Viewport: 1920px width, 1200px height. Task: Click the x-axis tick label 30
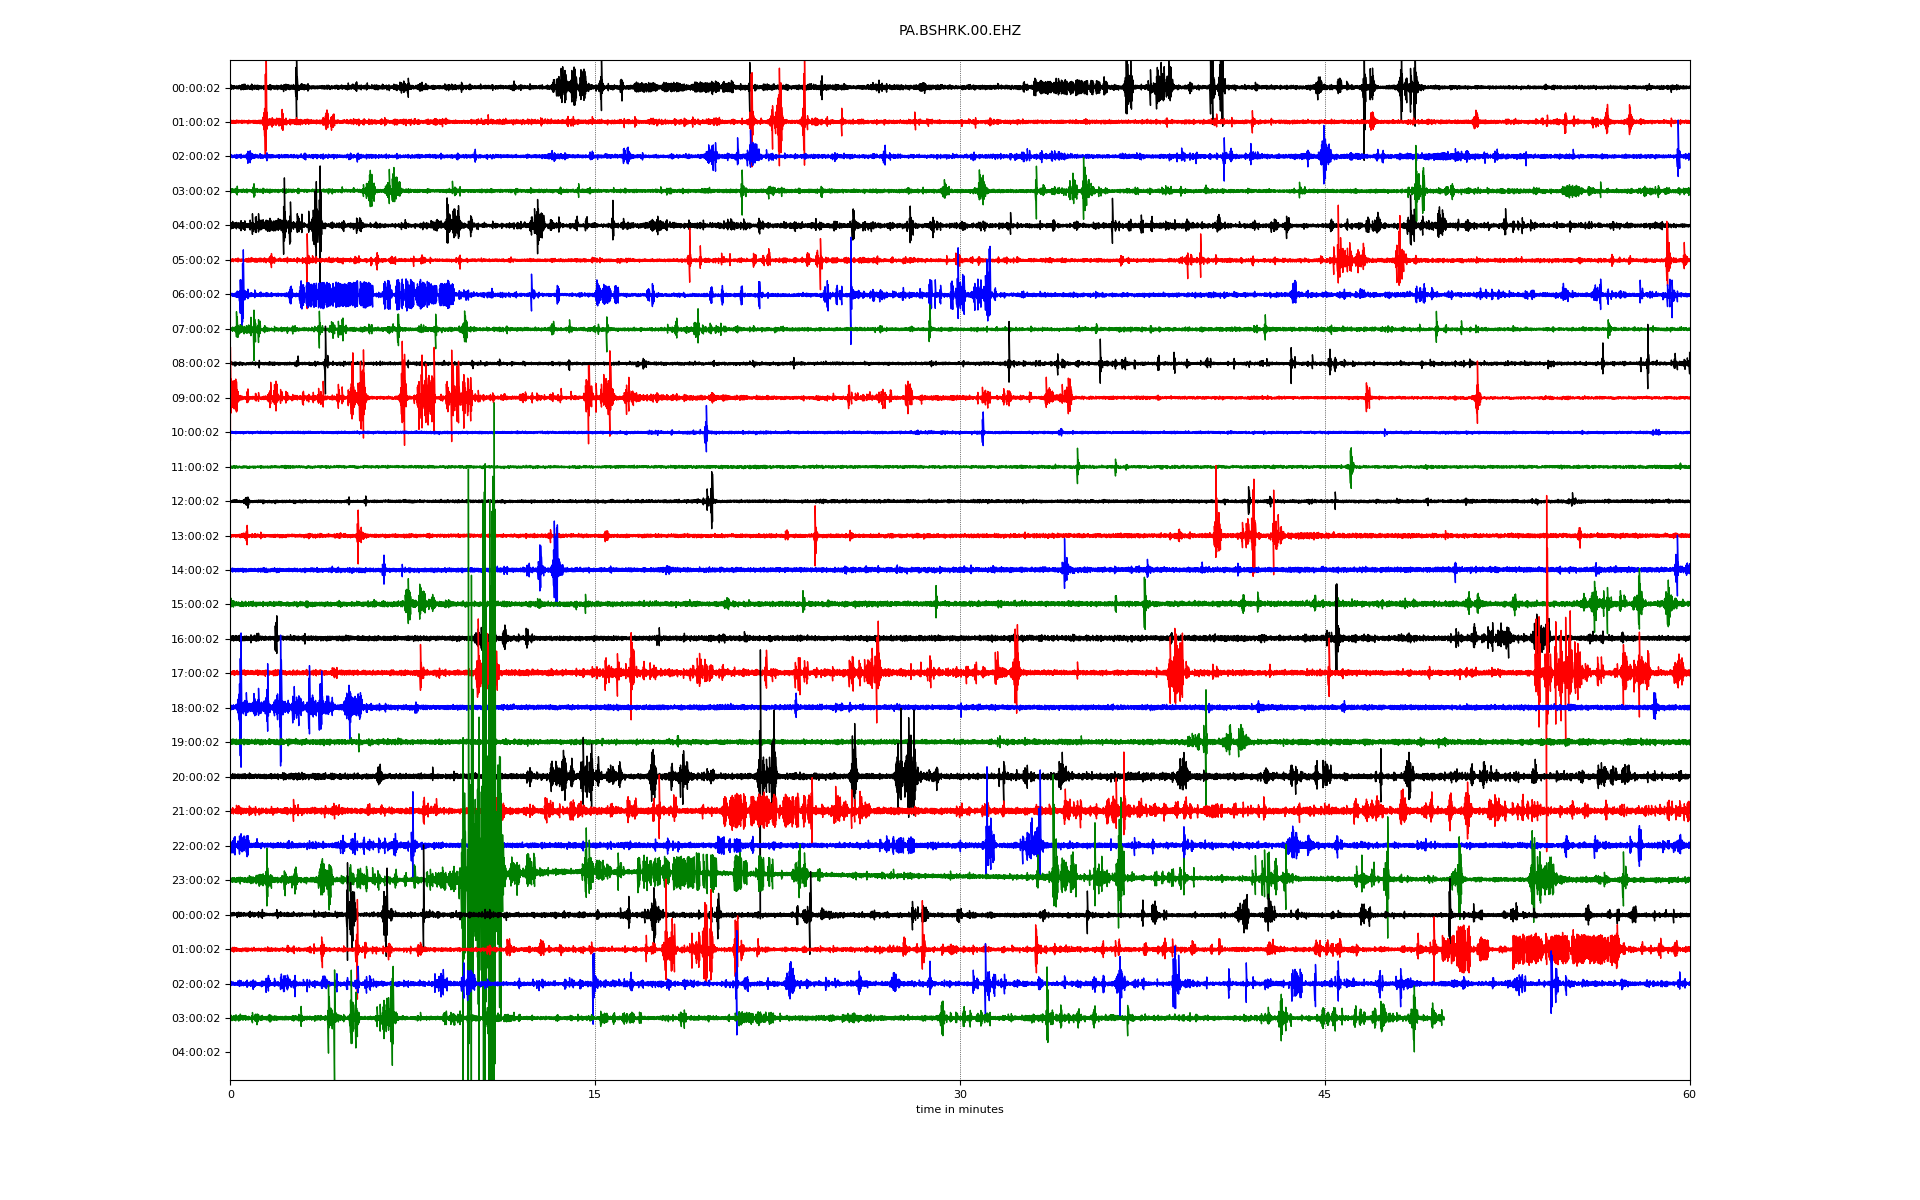[x=960, y=1094]
